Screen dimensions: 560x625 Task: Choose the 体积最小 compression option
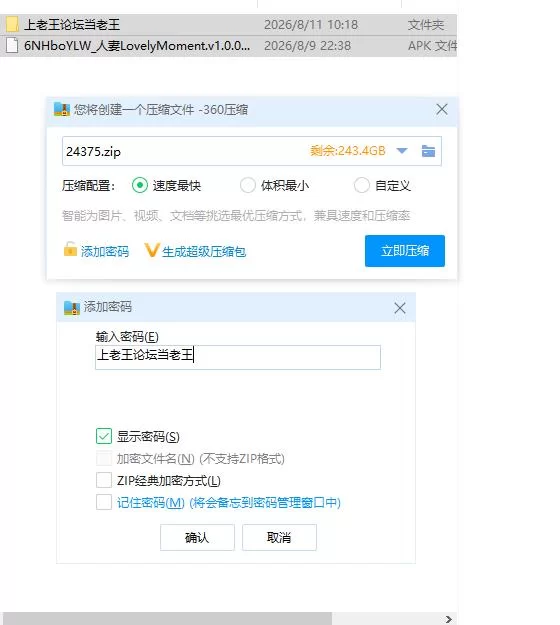(x=248, y=185)
